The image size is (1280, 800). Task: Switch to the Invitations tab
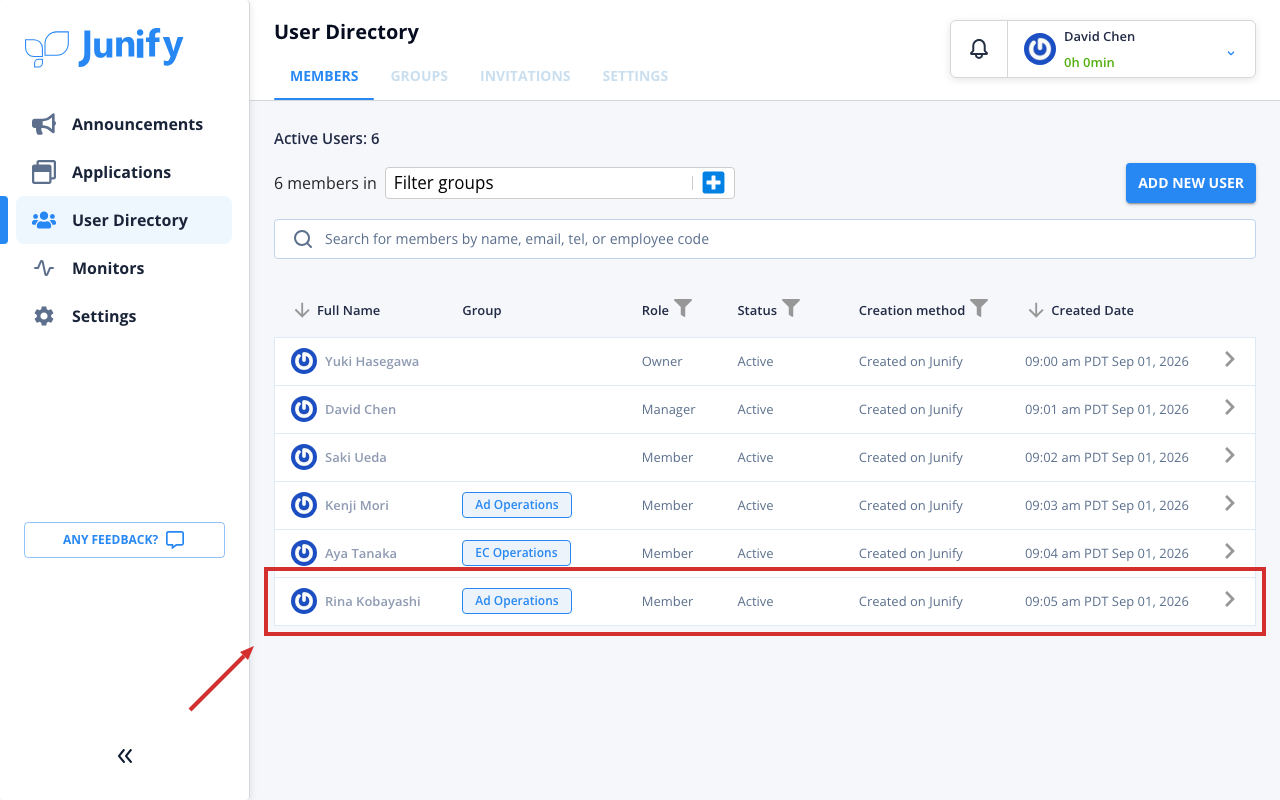tap(525, 76)
